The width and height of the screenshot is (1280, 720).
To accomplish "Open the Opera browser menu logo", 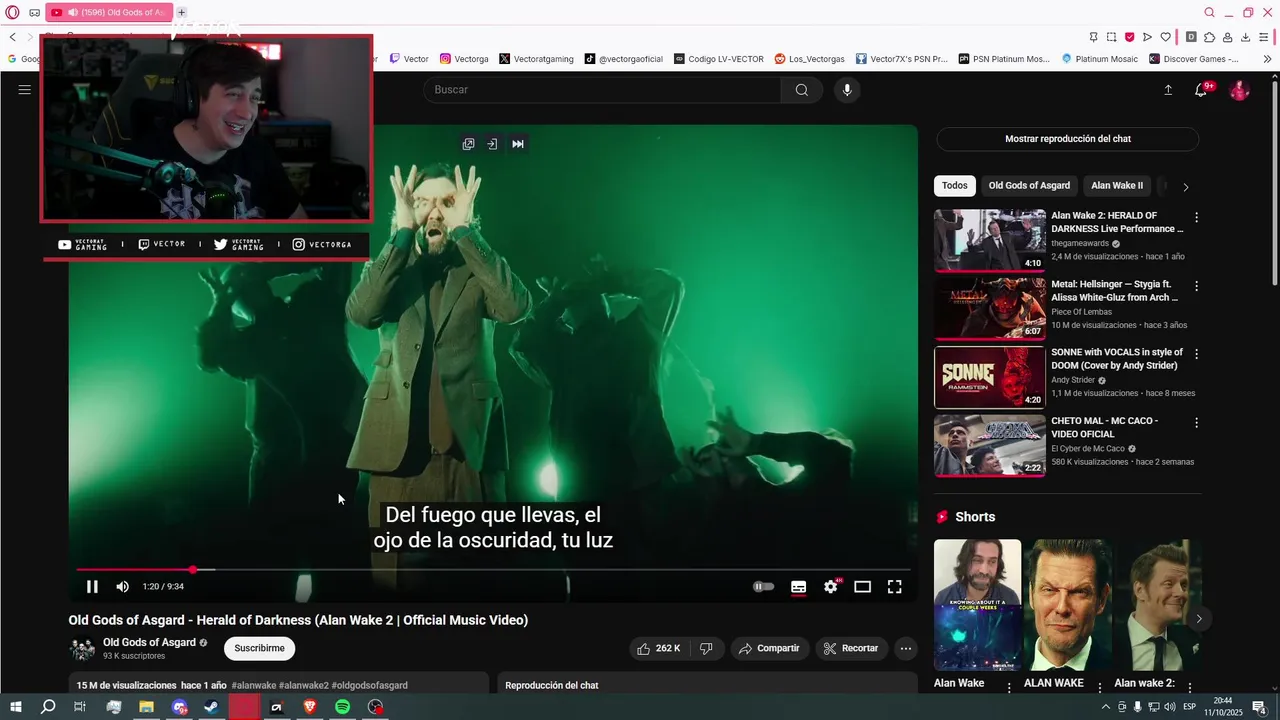I will pyautogui.click(x=12, y=13).
